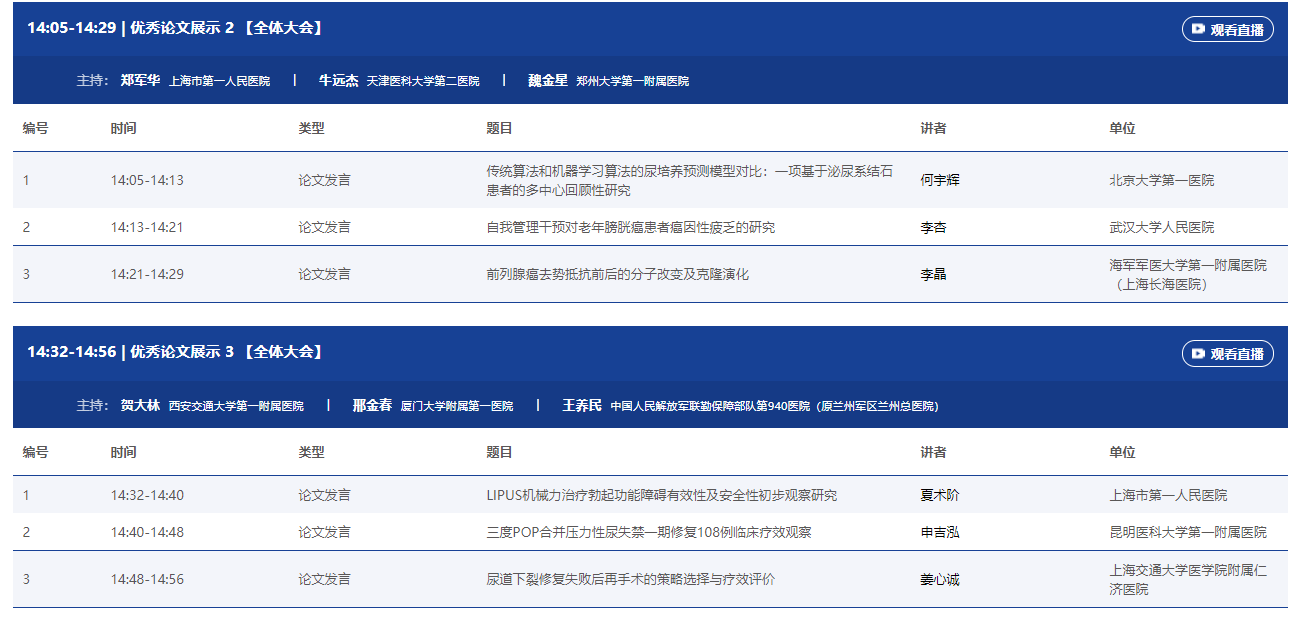Select paper title 尿道下裂修复失败后再手术的策略选择
The height and width of the screenshot is (619, 1300).
(x=630, y=579)
